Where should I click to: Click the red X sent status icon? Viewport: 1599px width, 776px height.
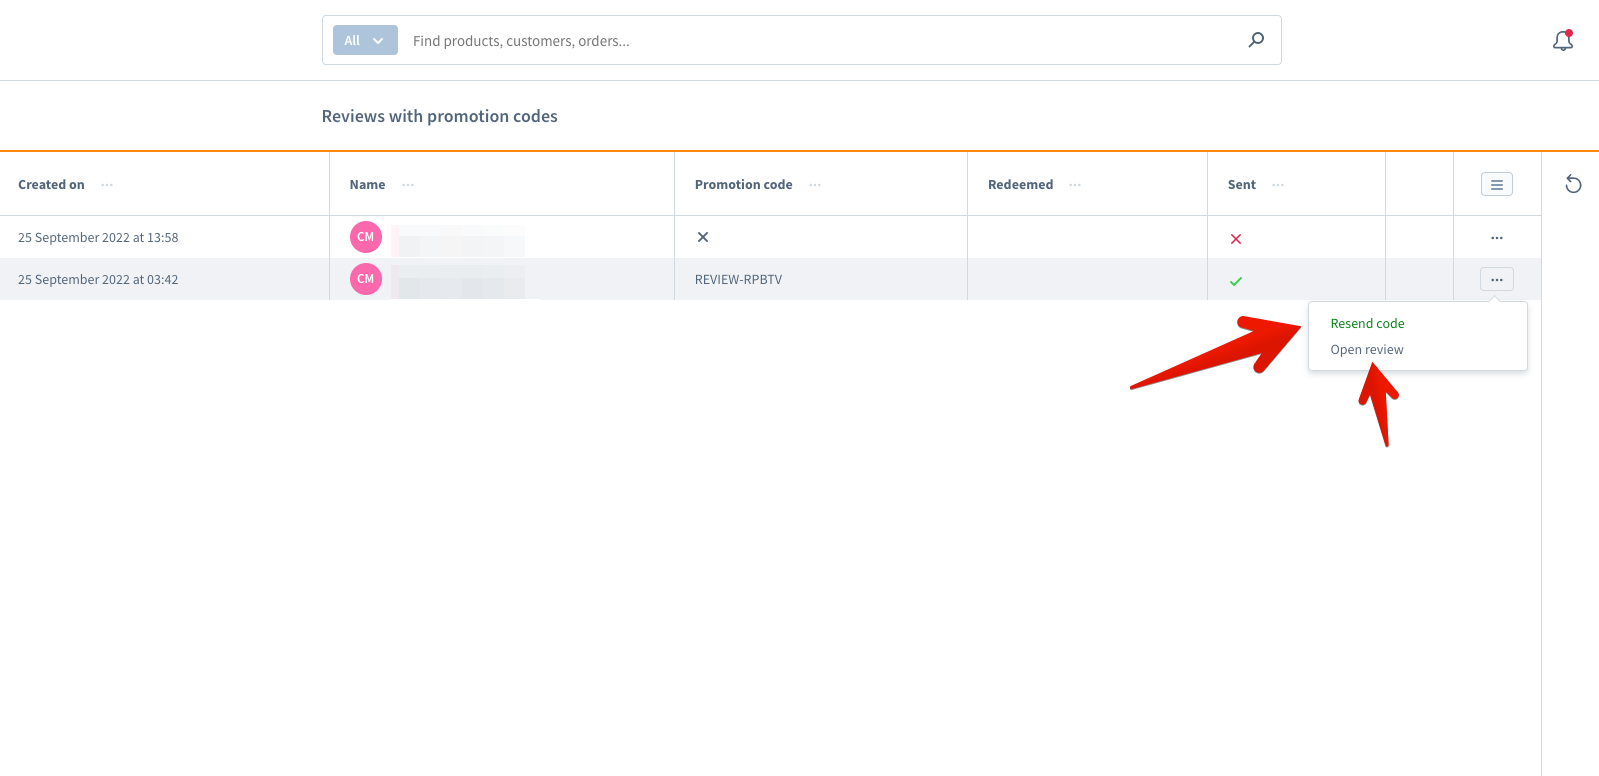[1236, 239]
